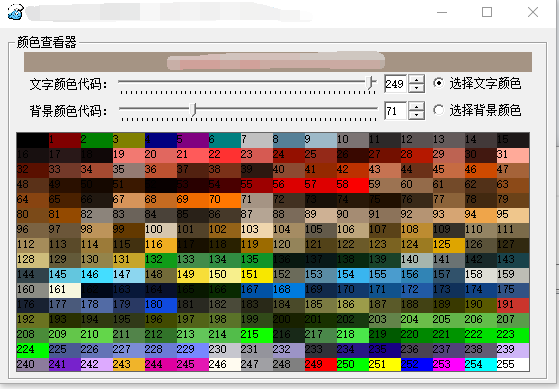Choose color swatch 250 green
559x389 pixels.
tap(353, 364)
